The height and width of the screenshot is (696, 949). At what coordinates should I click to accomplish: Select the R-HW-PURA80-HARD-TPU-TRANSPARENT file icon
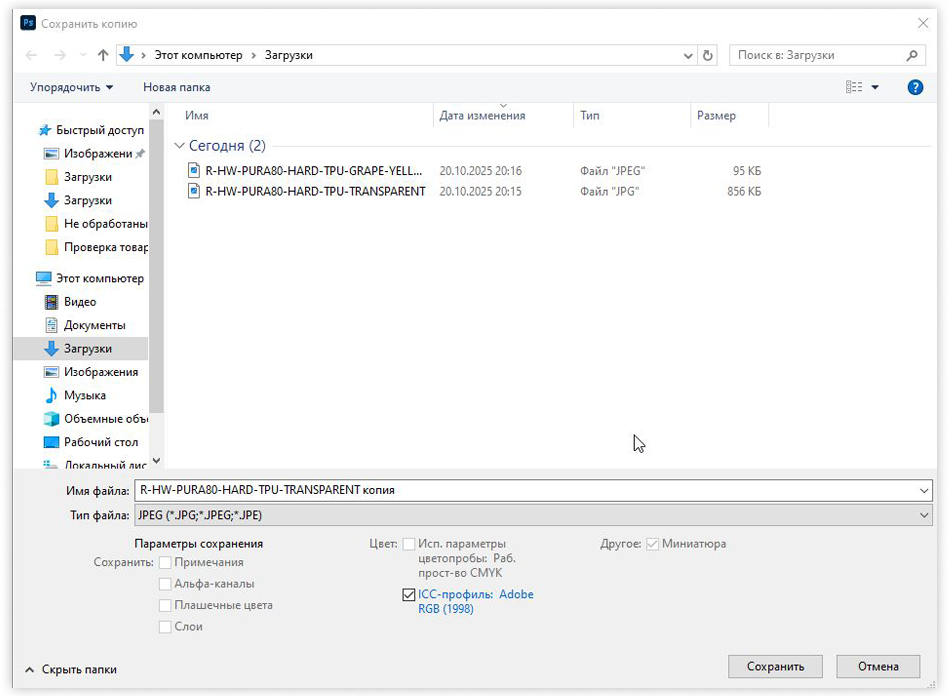click(x=195, y=191)
